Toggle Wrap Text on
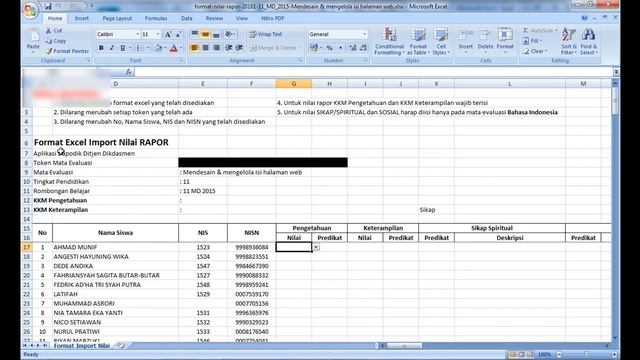640x360 pixels. (266, 34)
